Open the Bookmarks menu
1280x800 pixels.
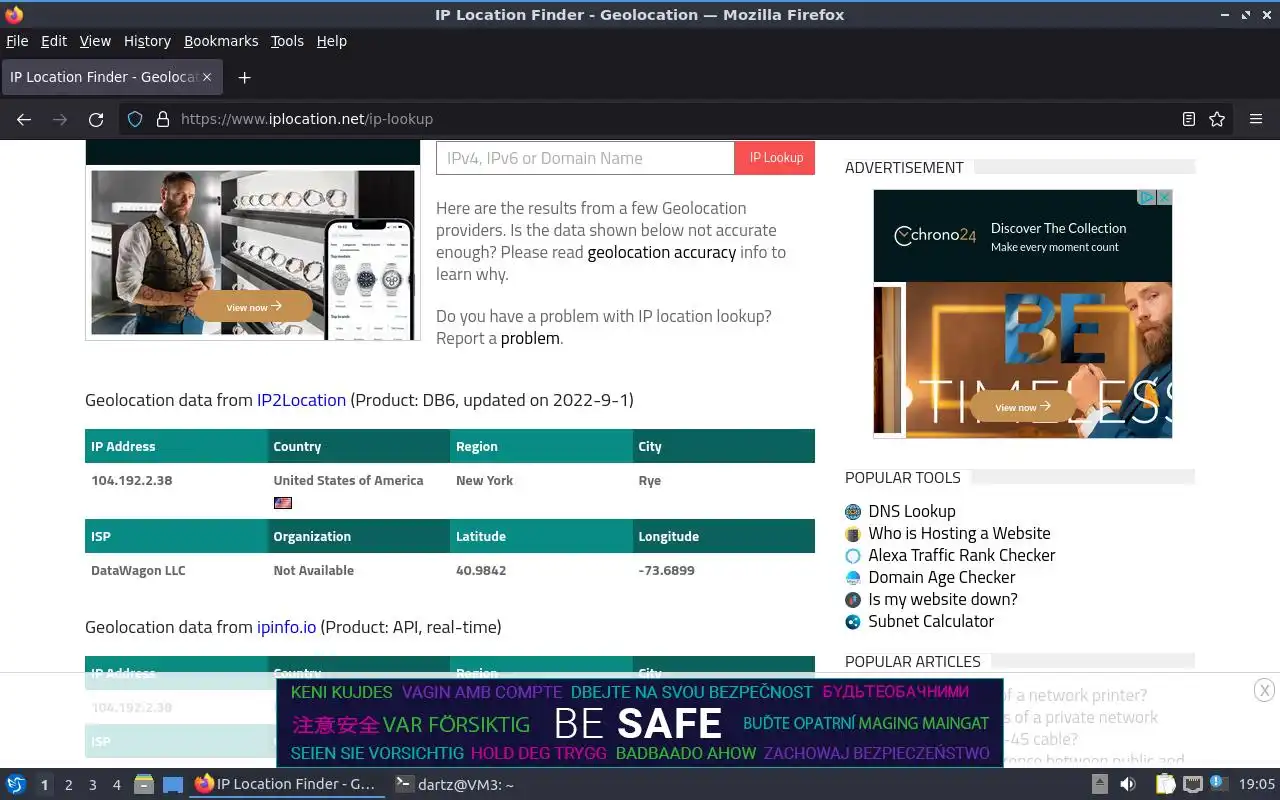tap(221, 41)
